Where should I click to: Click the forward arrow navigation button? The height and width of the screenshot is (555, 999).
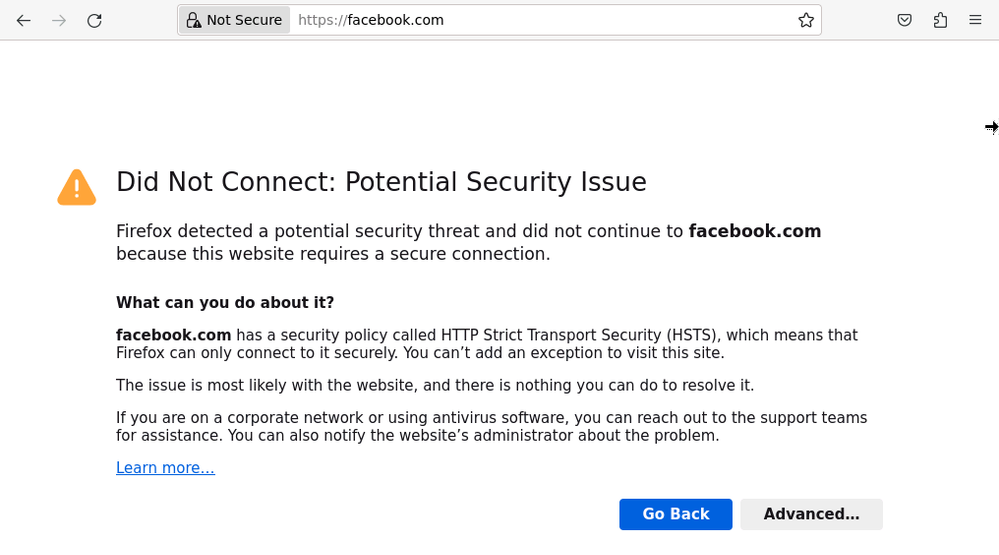59,20
